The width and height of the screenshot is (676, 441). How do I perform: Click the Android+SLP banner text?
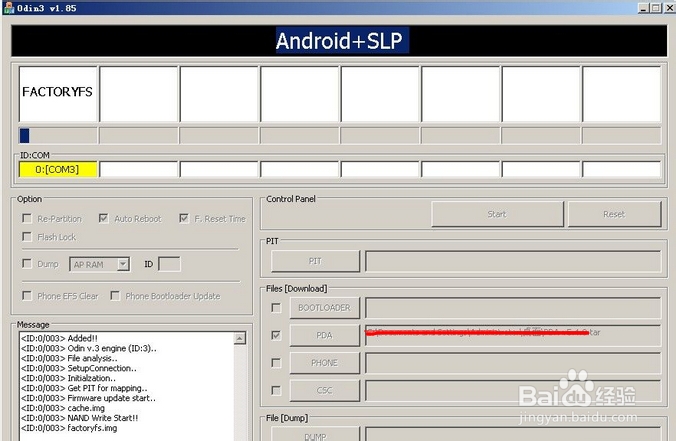click(x=339, y=41)
